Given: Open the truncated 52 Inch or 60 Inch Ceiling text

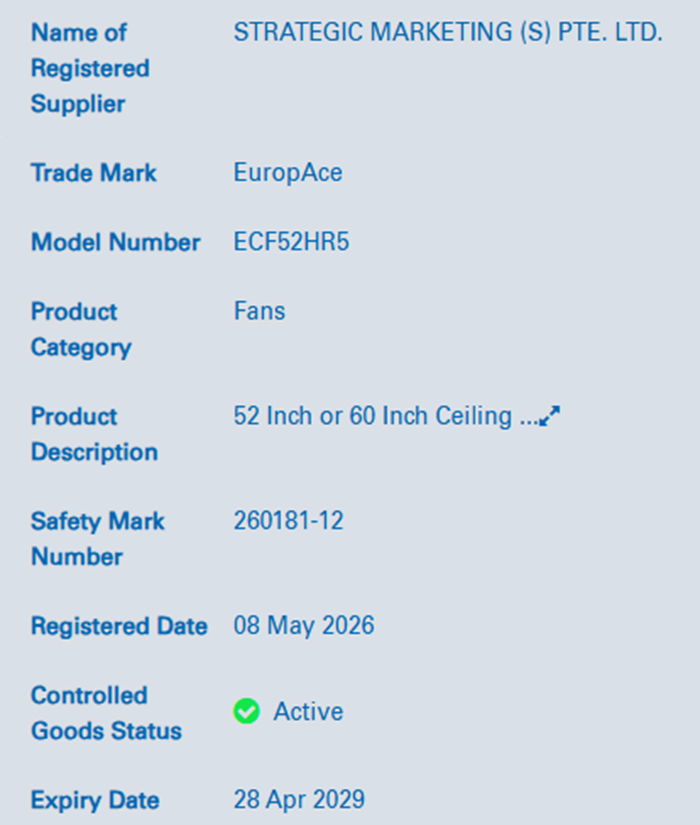Looking at the screenshot, I should (386, 416).
